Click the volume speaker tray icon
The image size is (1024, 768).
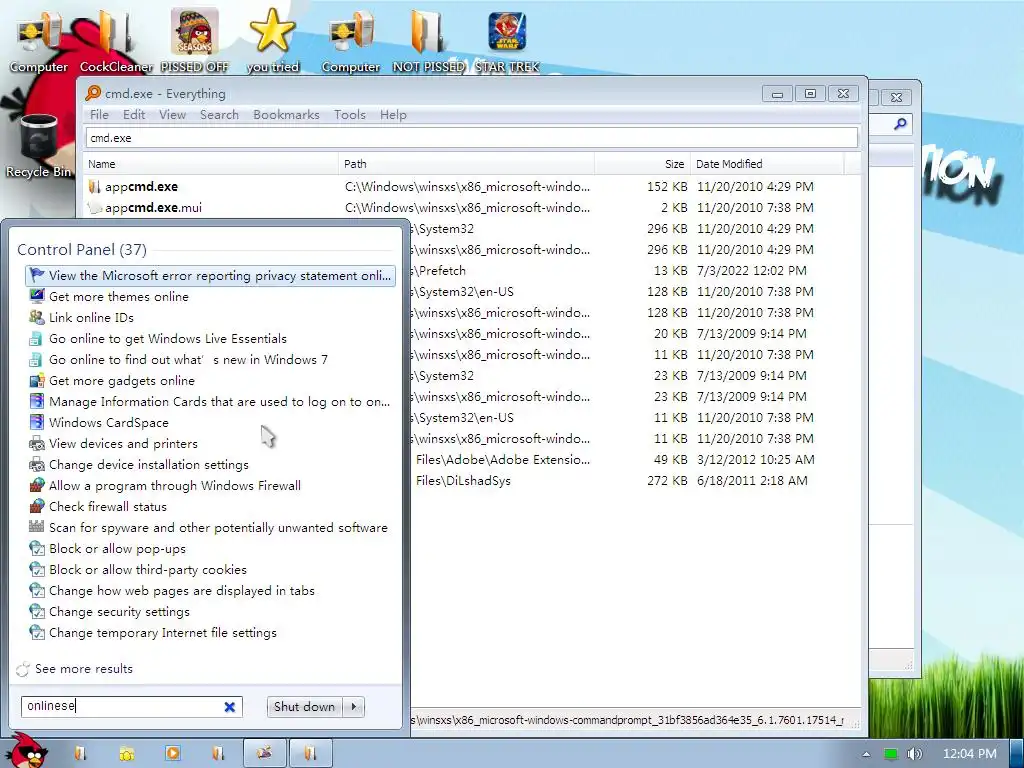coord(914,754)
